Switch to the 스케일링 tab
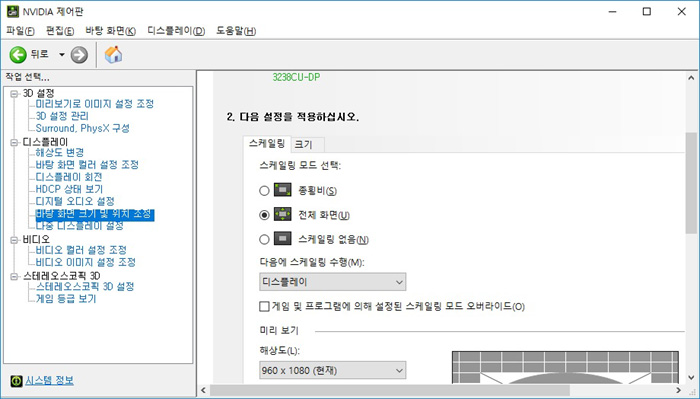The image size is (700, 399). point(267,143)
